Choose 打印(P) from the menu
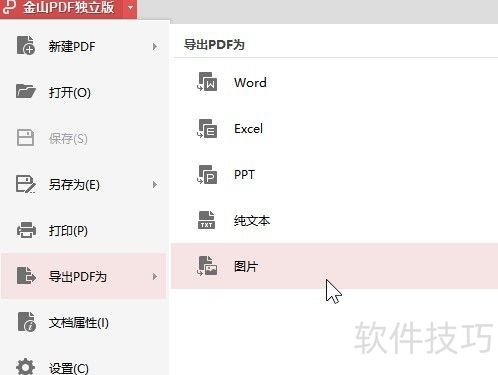The width and height of the screenshot is (498, 375). [x=84, y=230]
